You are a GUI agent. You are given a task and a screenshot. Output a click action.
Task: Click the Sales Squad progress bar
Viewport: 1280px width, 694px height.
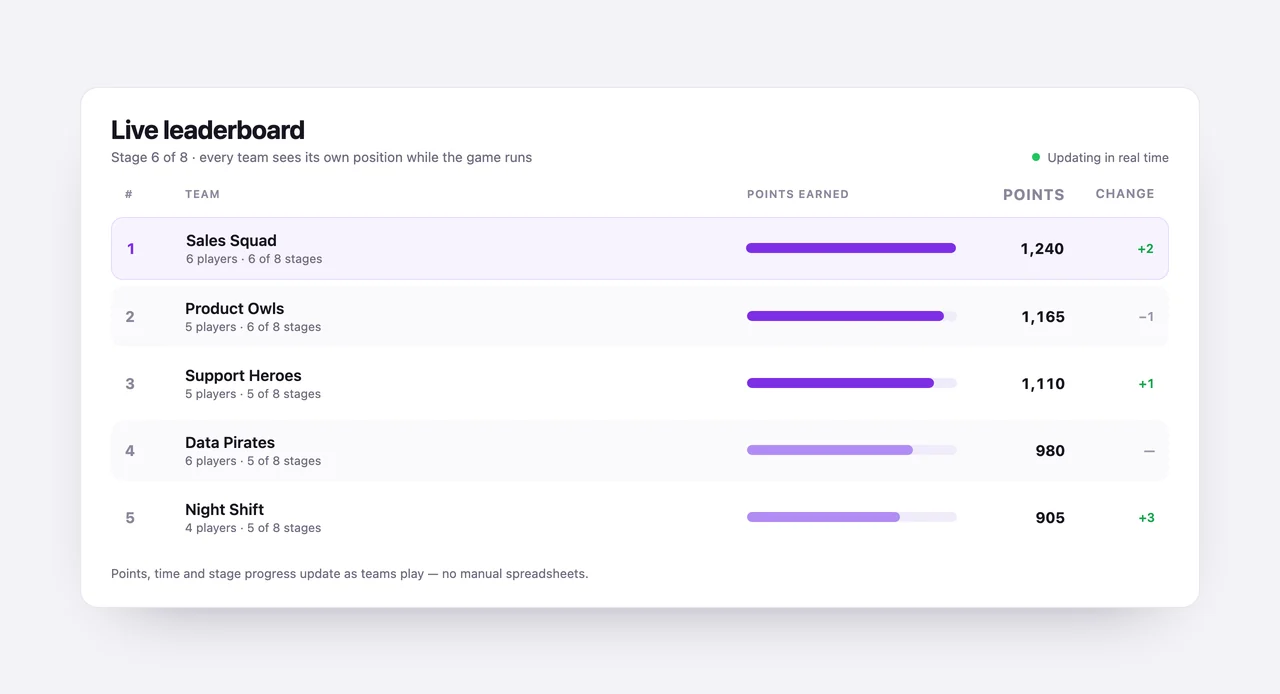(x=851, y=248)
